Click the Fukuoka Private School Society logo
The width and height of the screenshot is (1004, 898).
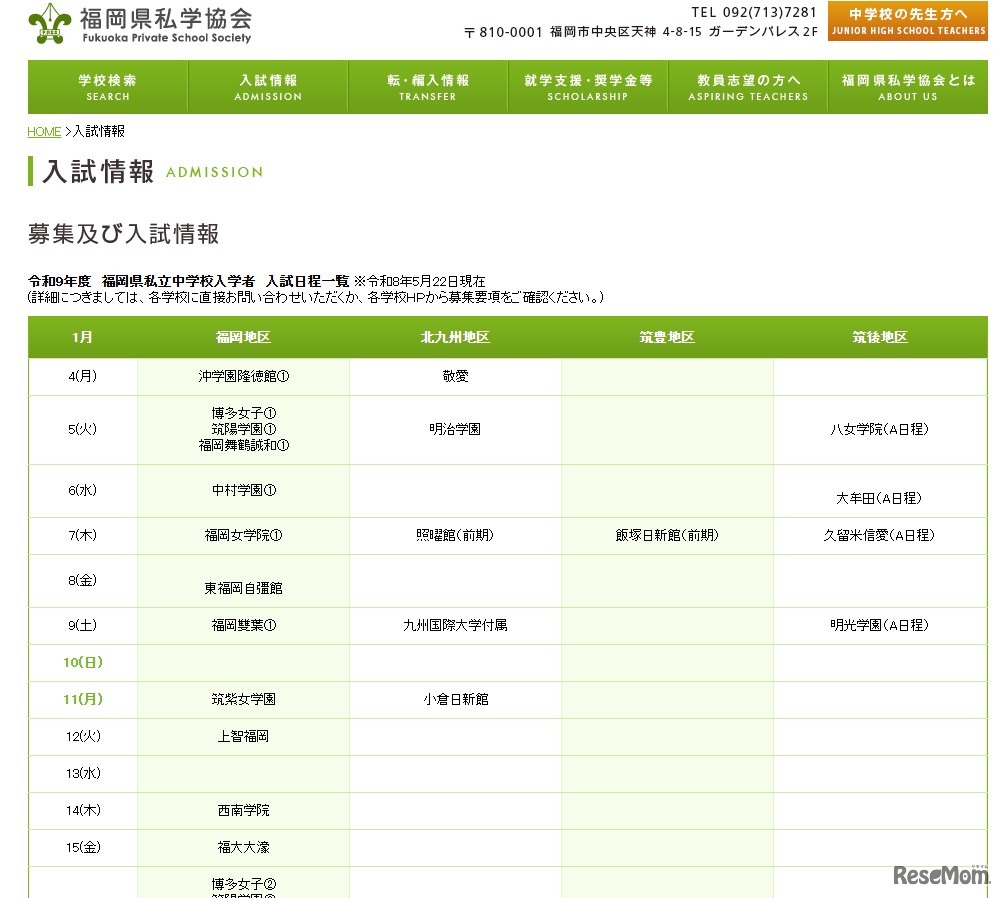point(140,24)
